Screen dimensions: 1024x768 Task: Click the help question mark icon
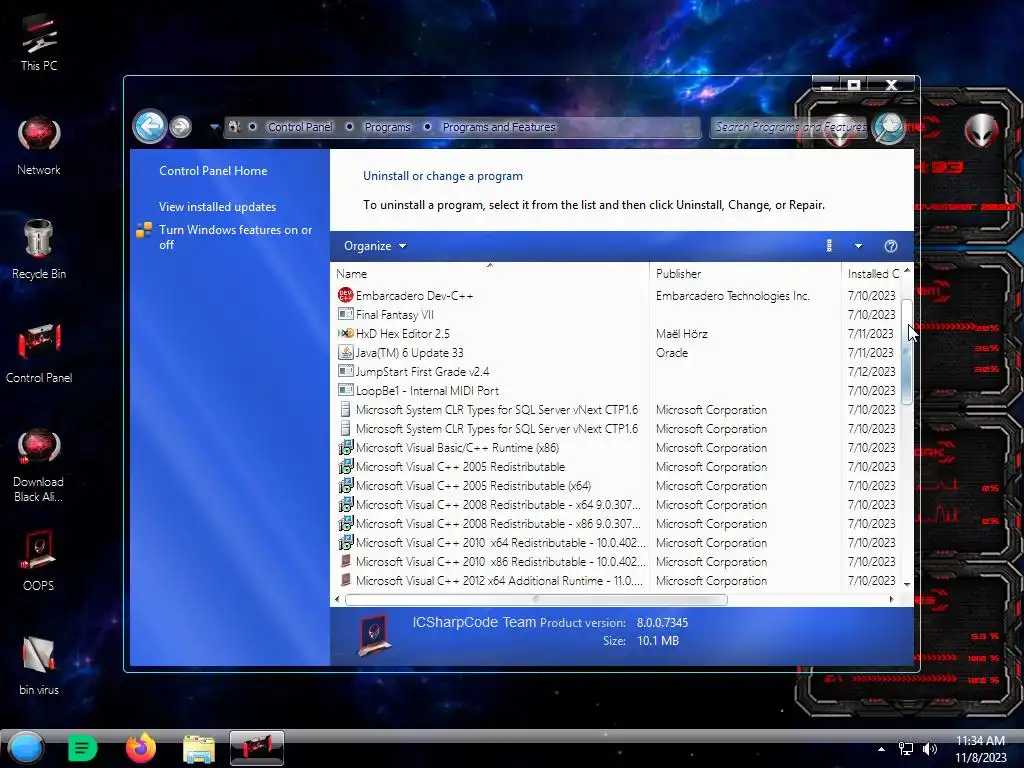890,246
